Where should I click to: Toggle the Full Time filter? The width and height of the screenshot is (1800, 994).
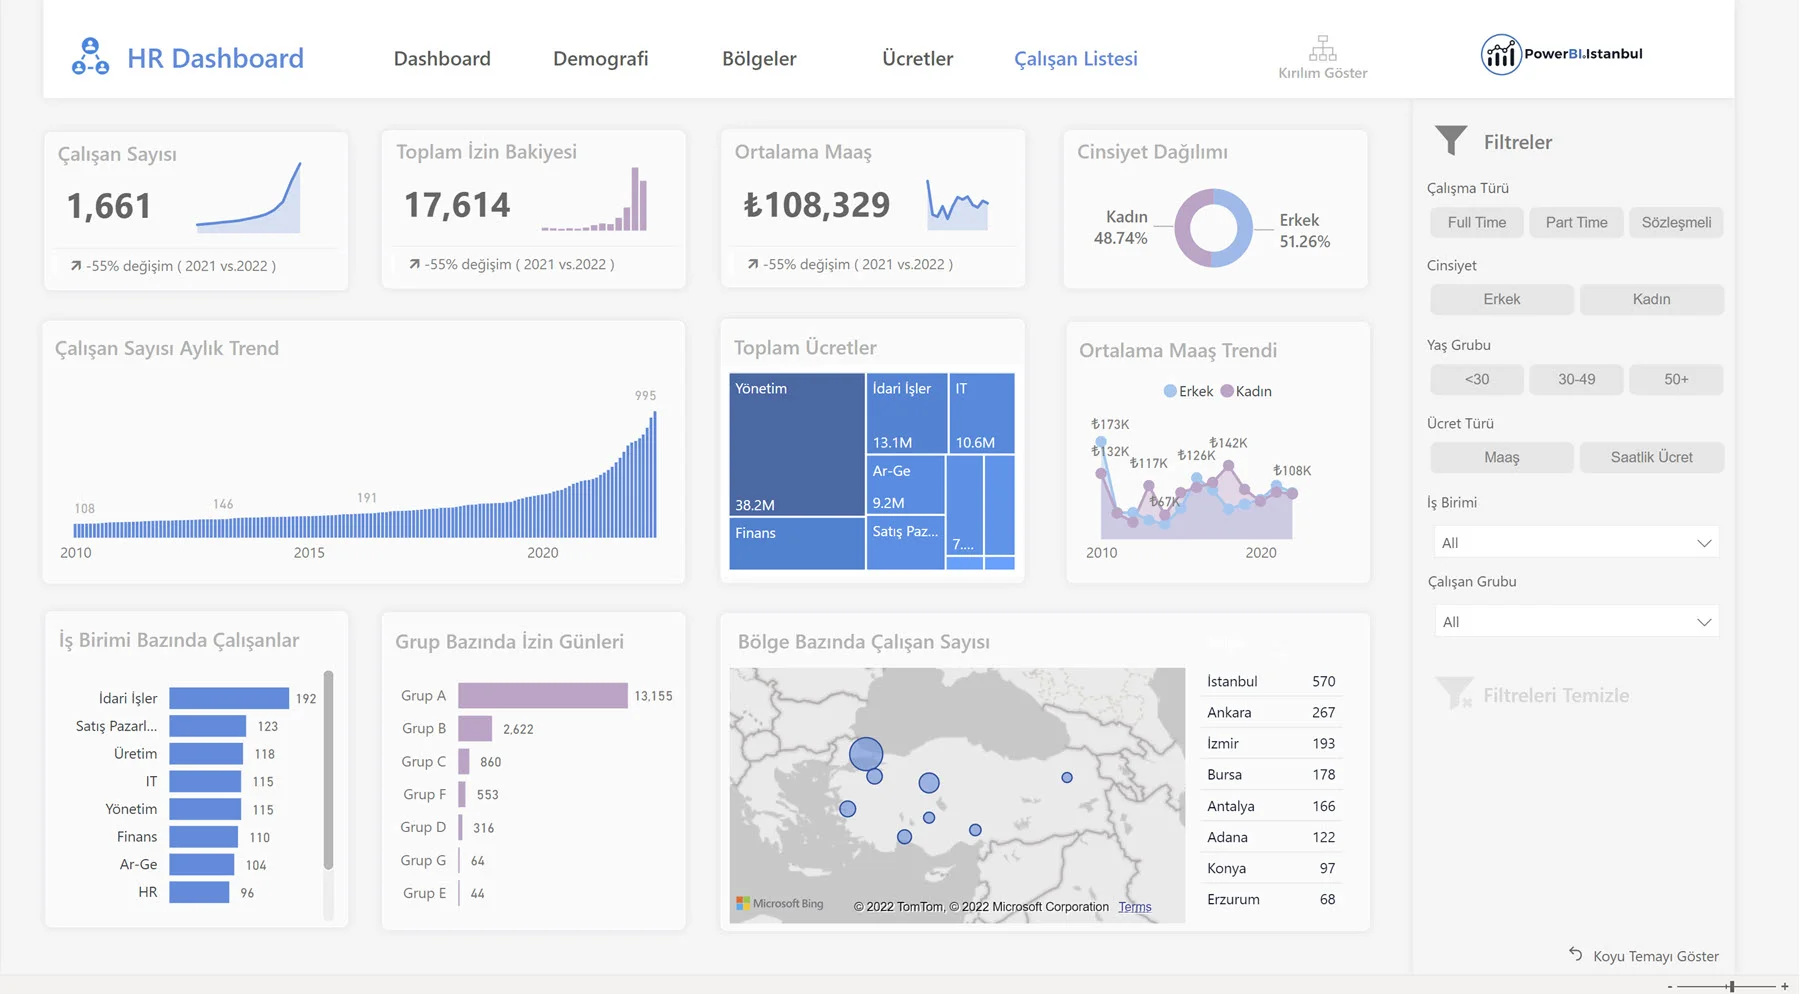pos(1476,222)
